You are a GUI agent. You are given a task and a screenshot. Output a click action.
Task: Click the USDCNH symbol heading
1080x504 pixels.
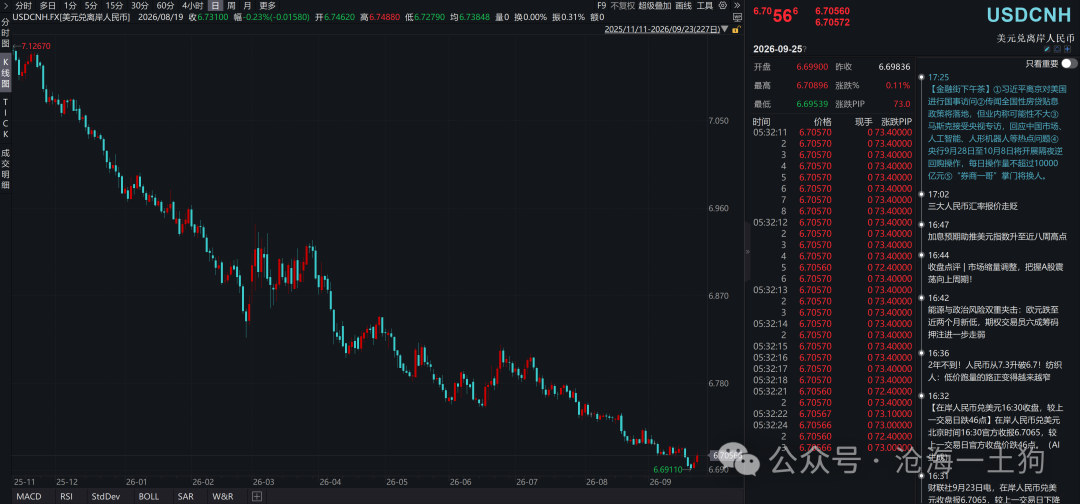pos(1029,14)
